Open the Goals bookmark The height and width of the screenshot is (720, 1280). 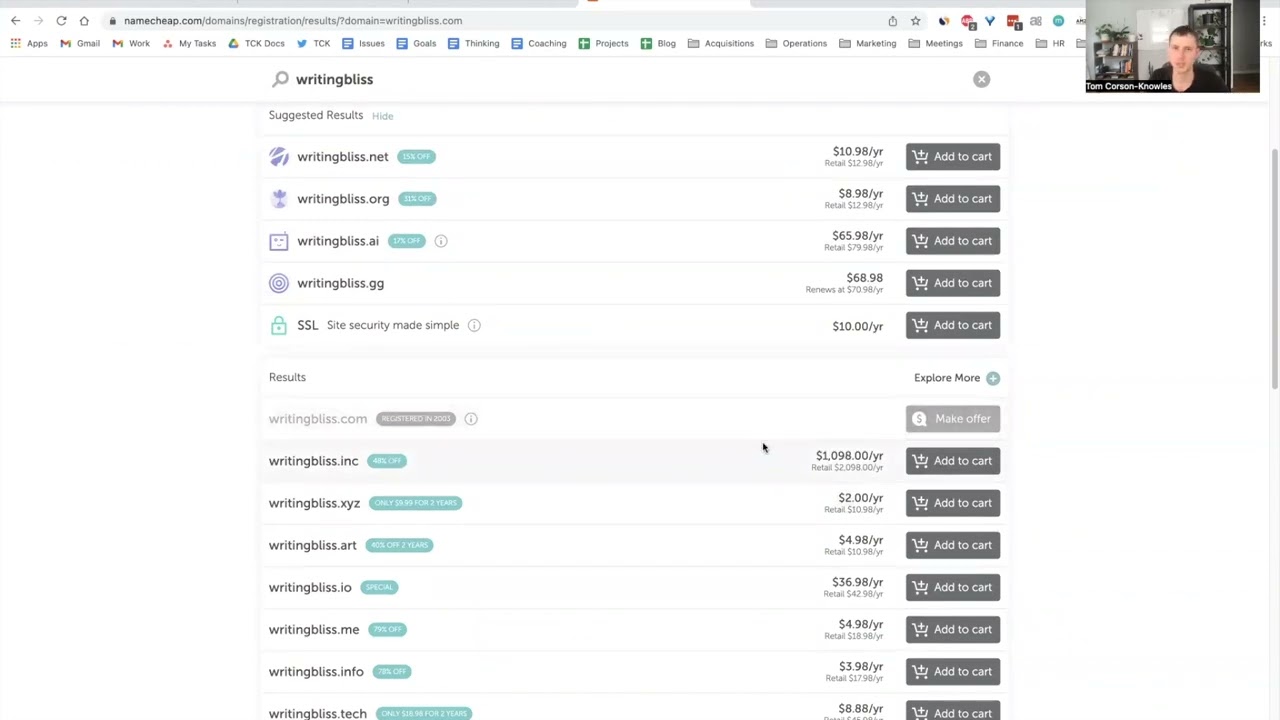tap(416, 43)
